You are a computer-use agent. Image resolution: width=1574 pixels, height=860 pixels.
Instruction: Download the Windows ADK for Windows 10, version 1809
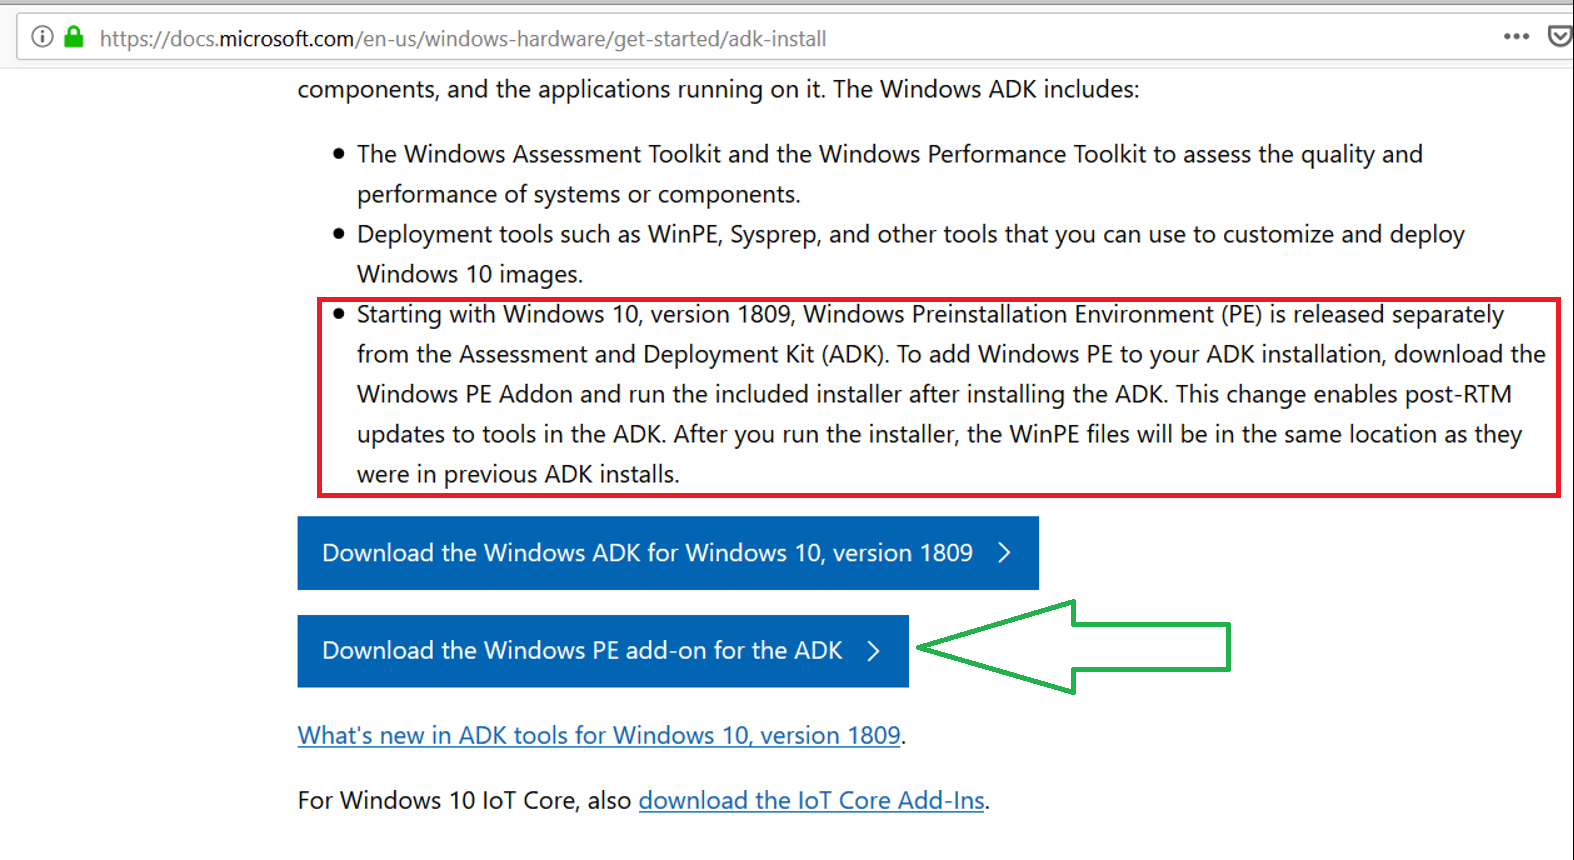[668, 553]
